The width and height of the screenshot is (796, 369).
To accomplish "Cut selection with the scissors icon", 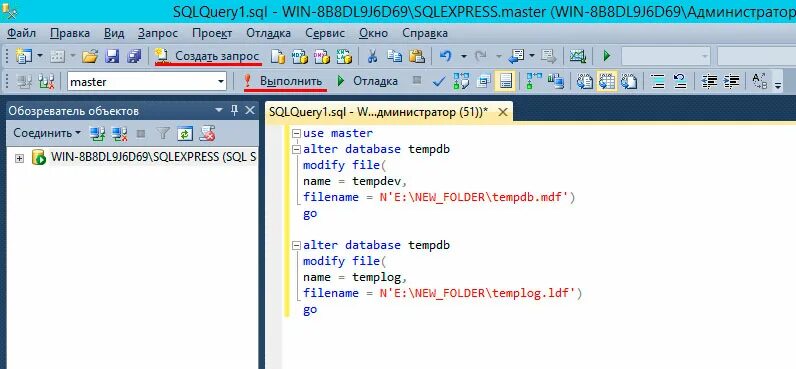I will [372, 56].
